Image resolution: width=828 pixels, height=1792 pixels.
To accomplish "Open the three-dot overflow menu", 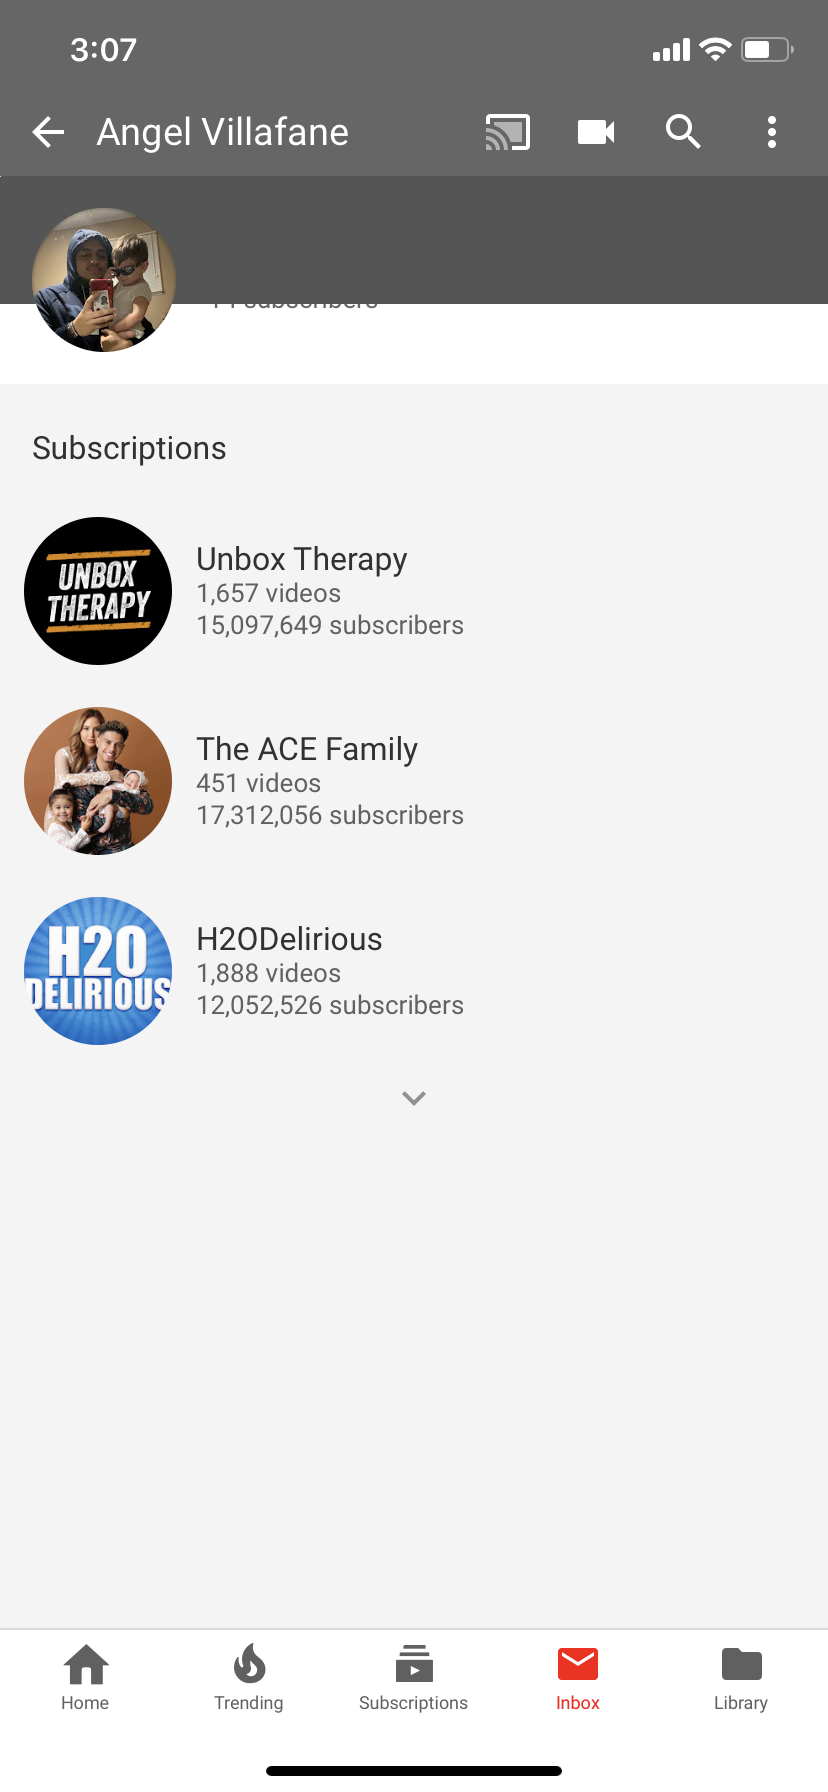I will (x=772, y=132).
